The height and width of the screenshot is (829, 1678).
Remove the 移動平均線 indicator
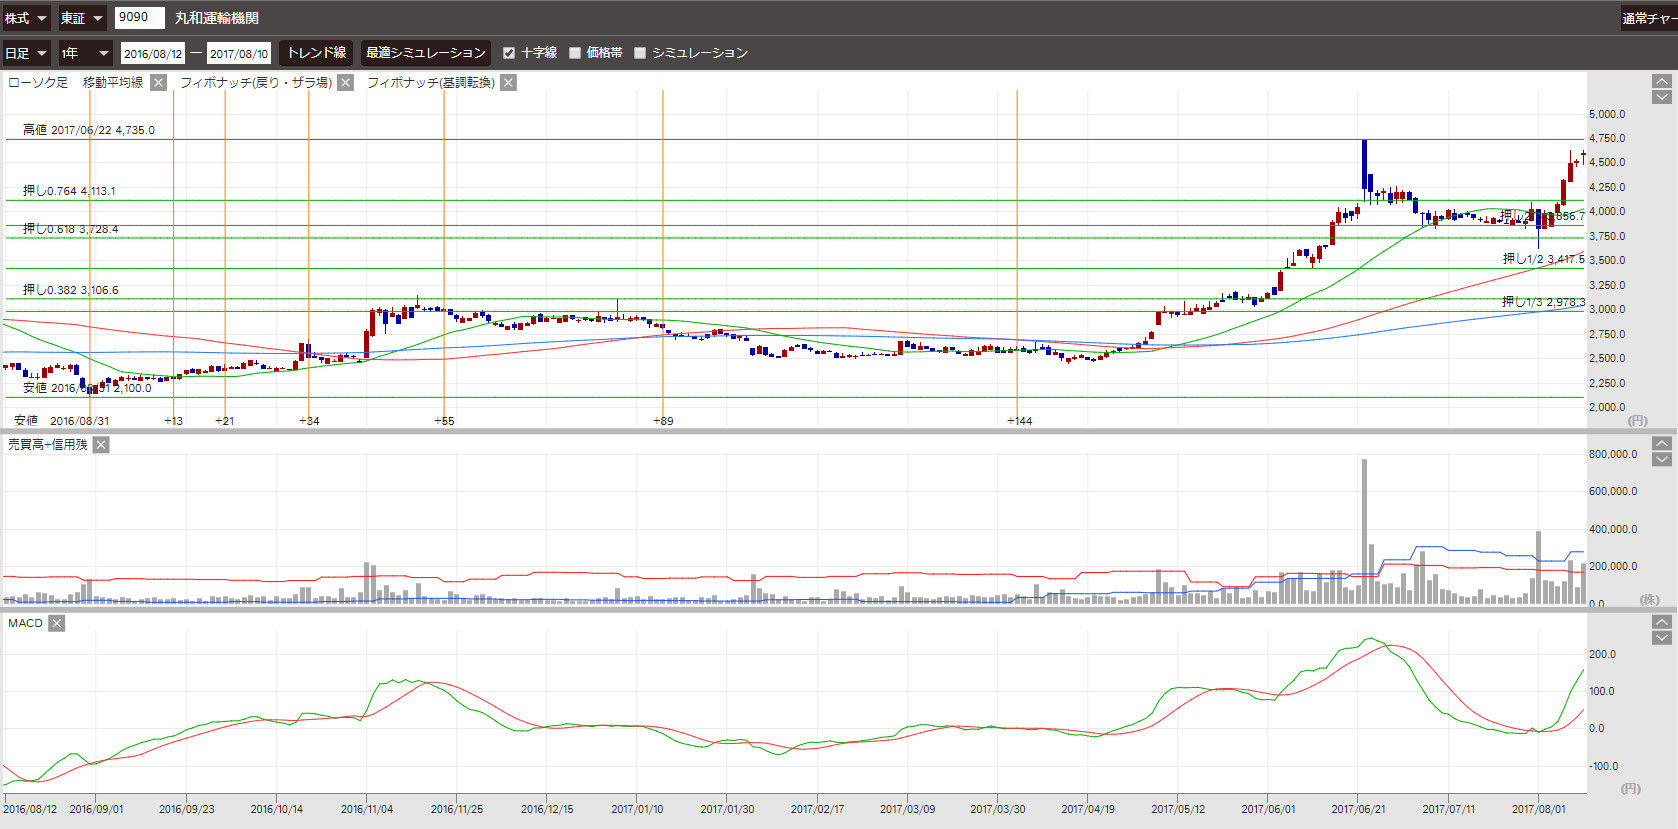coord(158,82)
